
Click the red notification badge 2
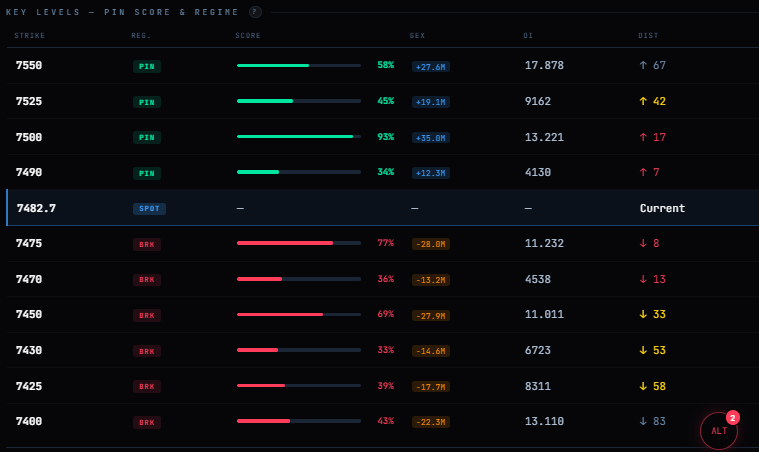click(732, 418)
